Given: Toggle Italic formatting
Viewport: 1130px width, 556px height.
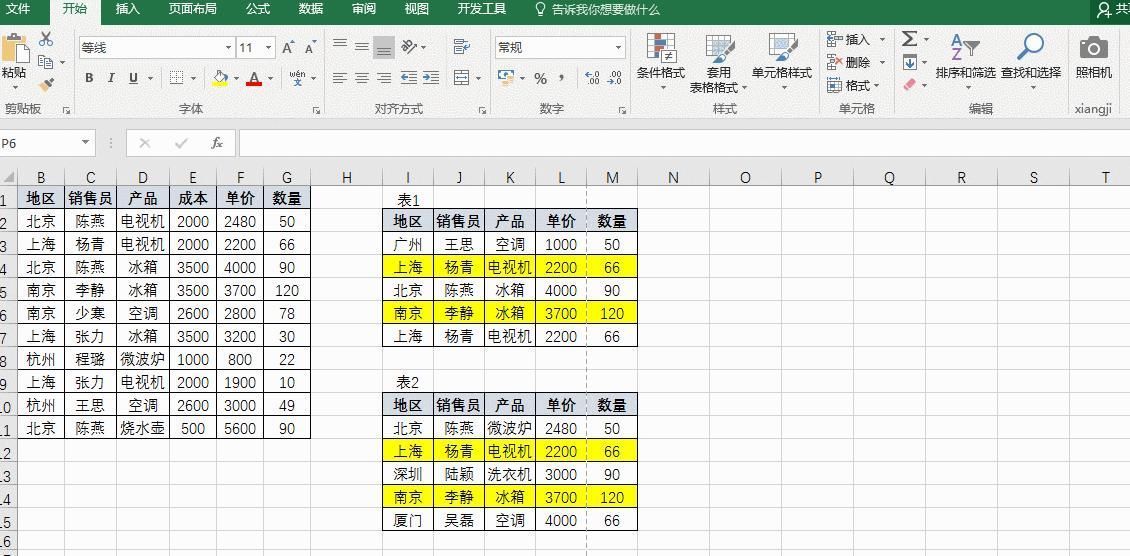Looking at the screenshot, I should pyautogui.click(x=111, y=78).
